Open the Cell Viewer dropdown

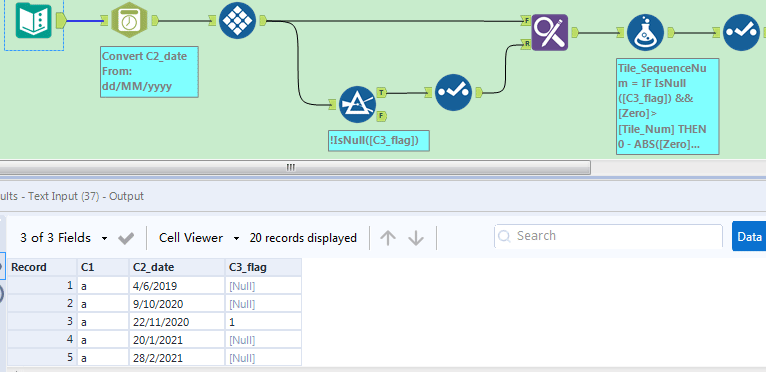[199, 238]
